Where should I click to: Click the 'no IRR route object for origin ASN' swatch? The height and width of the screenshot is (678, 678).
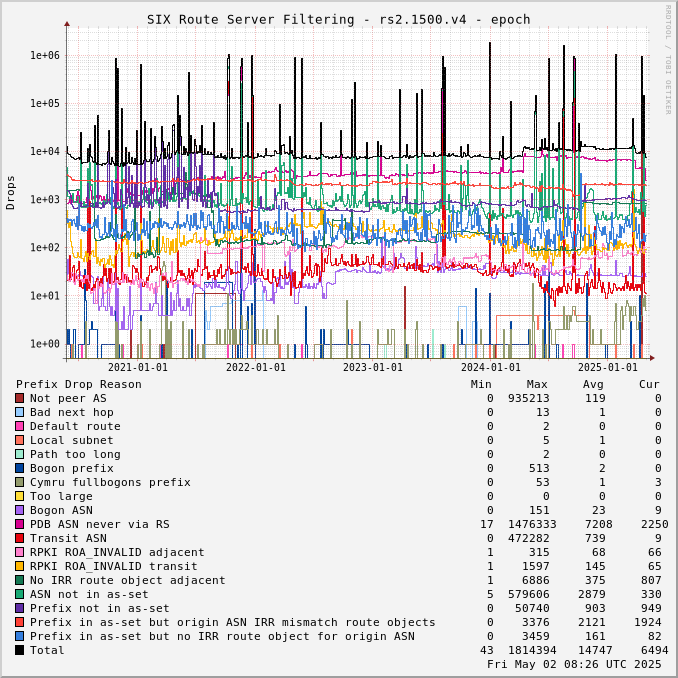point(19,636)
